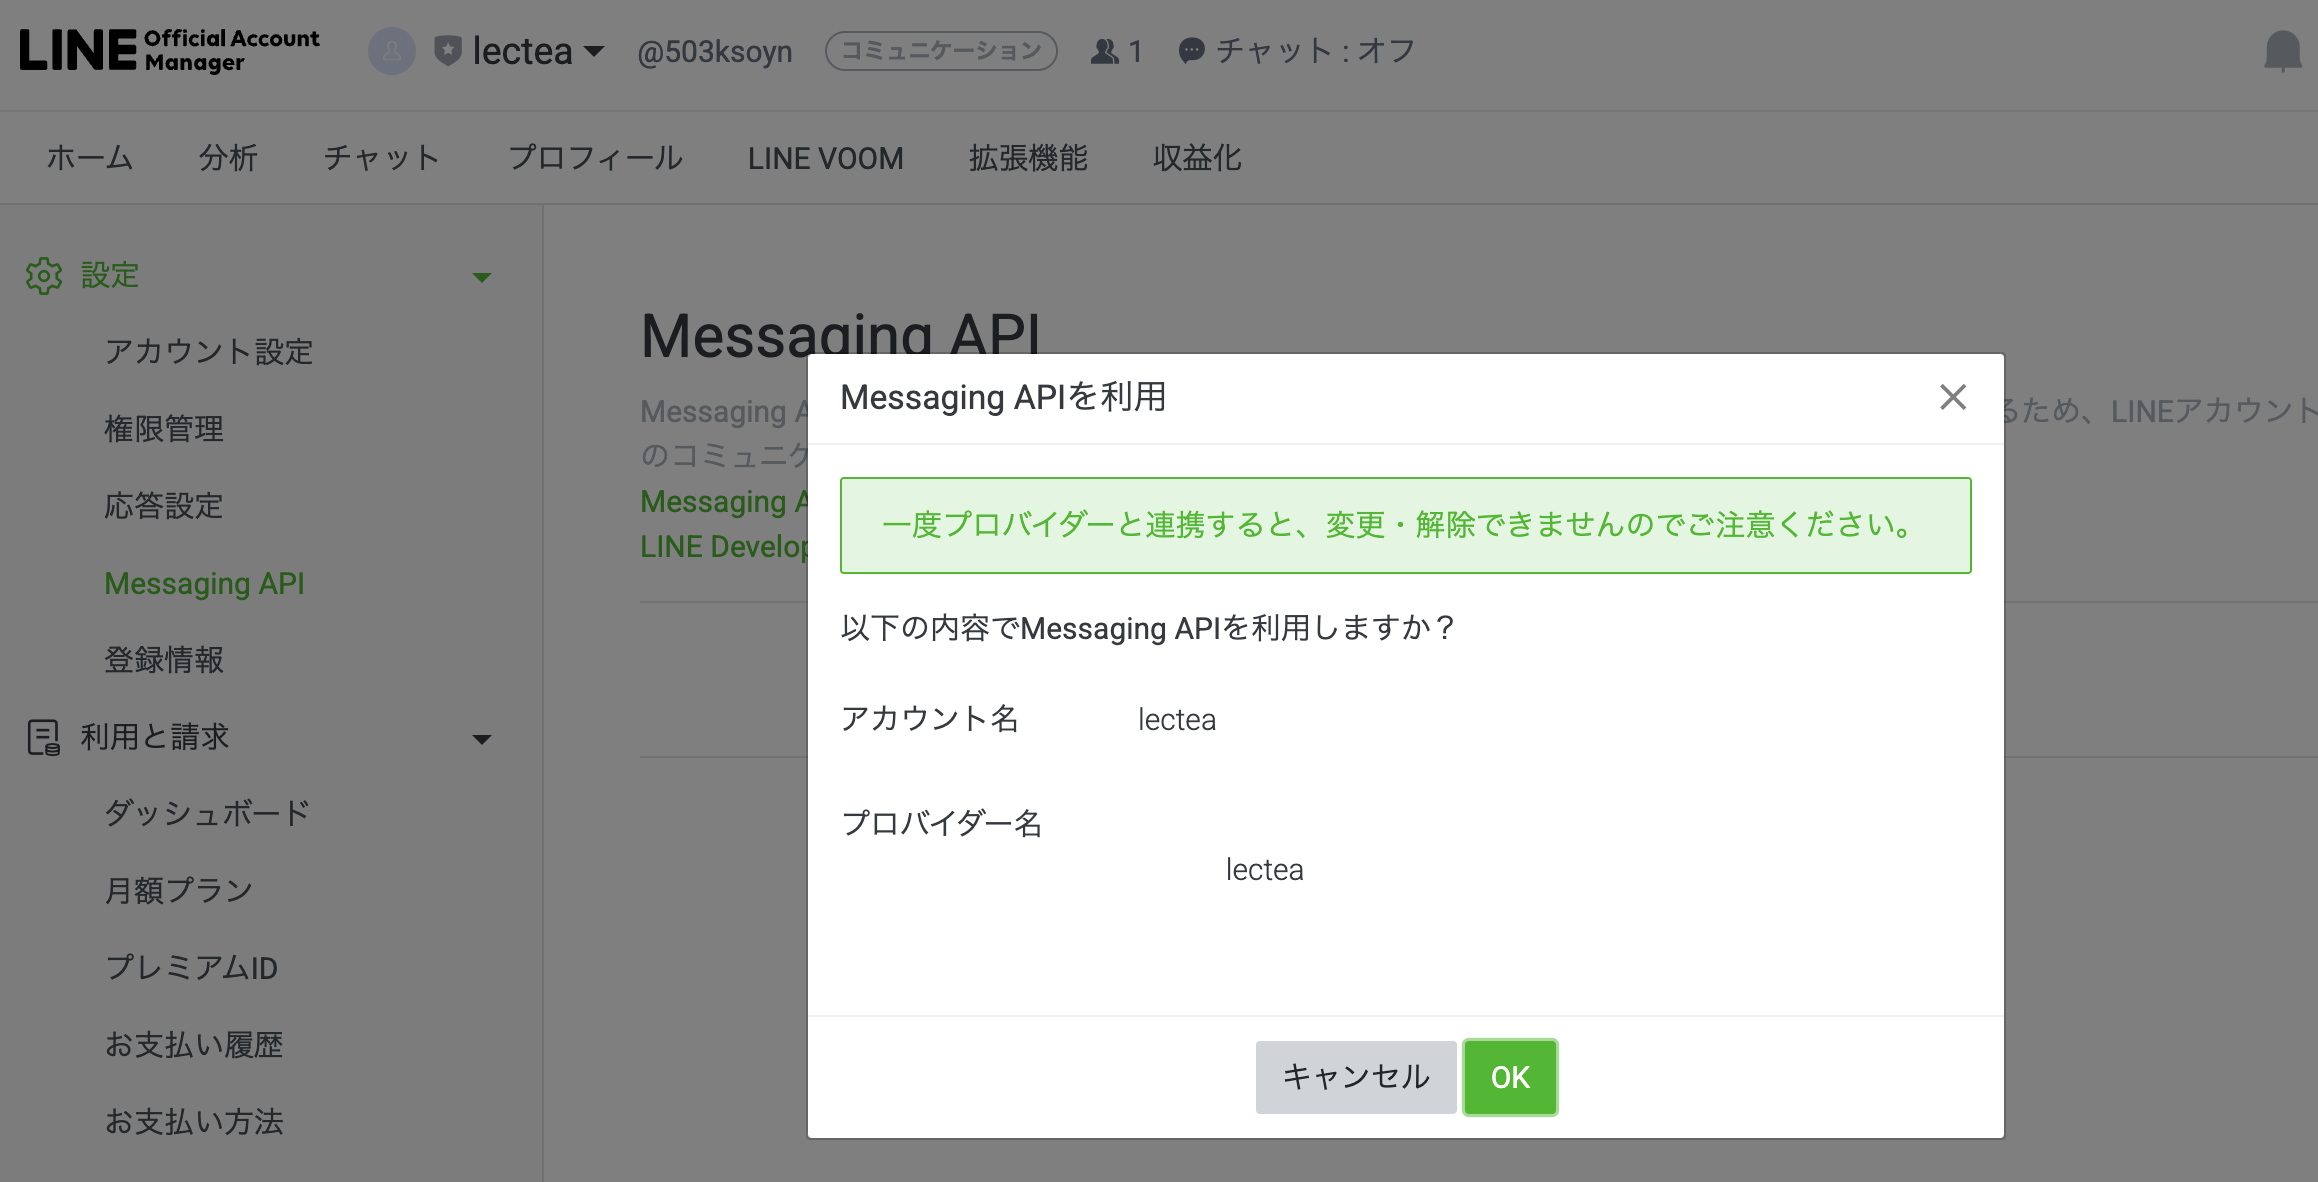Open the lectea account dropdown arrow
The width and height of the screenshot is (2318, 1182).
point(593,53)
